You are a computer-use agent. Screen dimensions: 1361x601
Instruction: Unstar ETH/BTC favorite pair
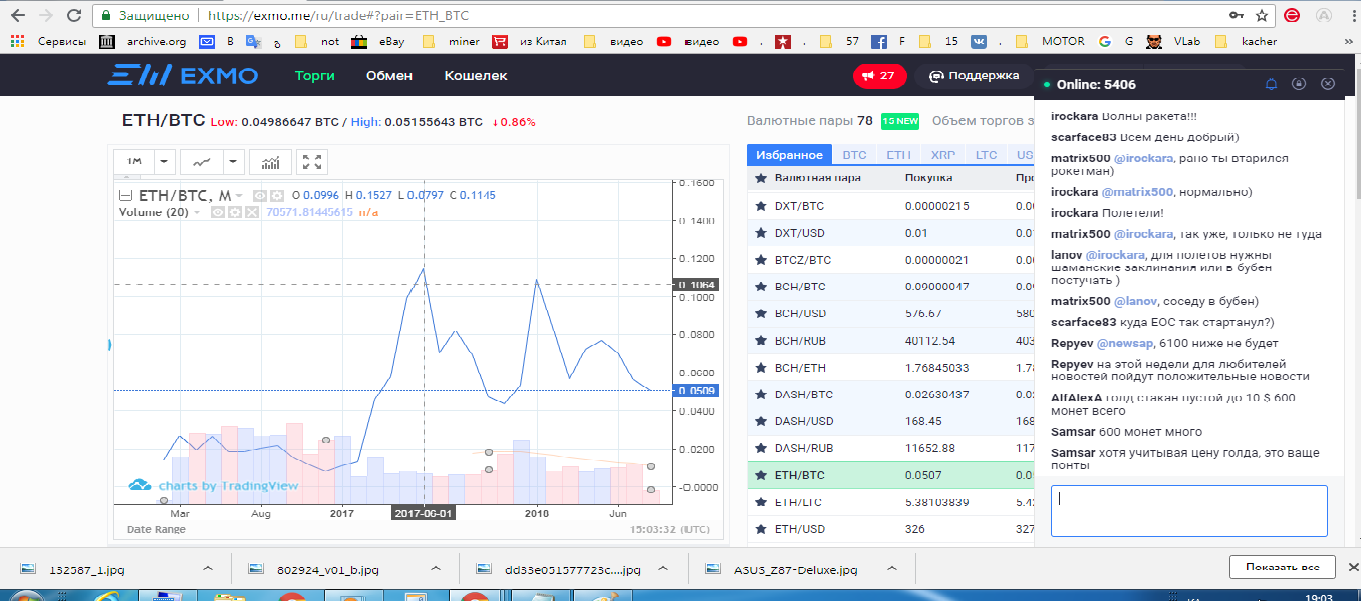760,475
